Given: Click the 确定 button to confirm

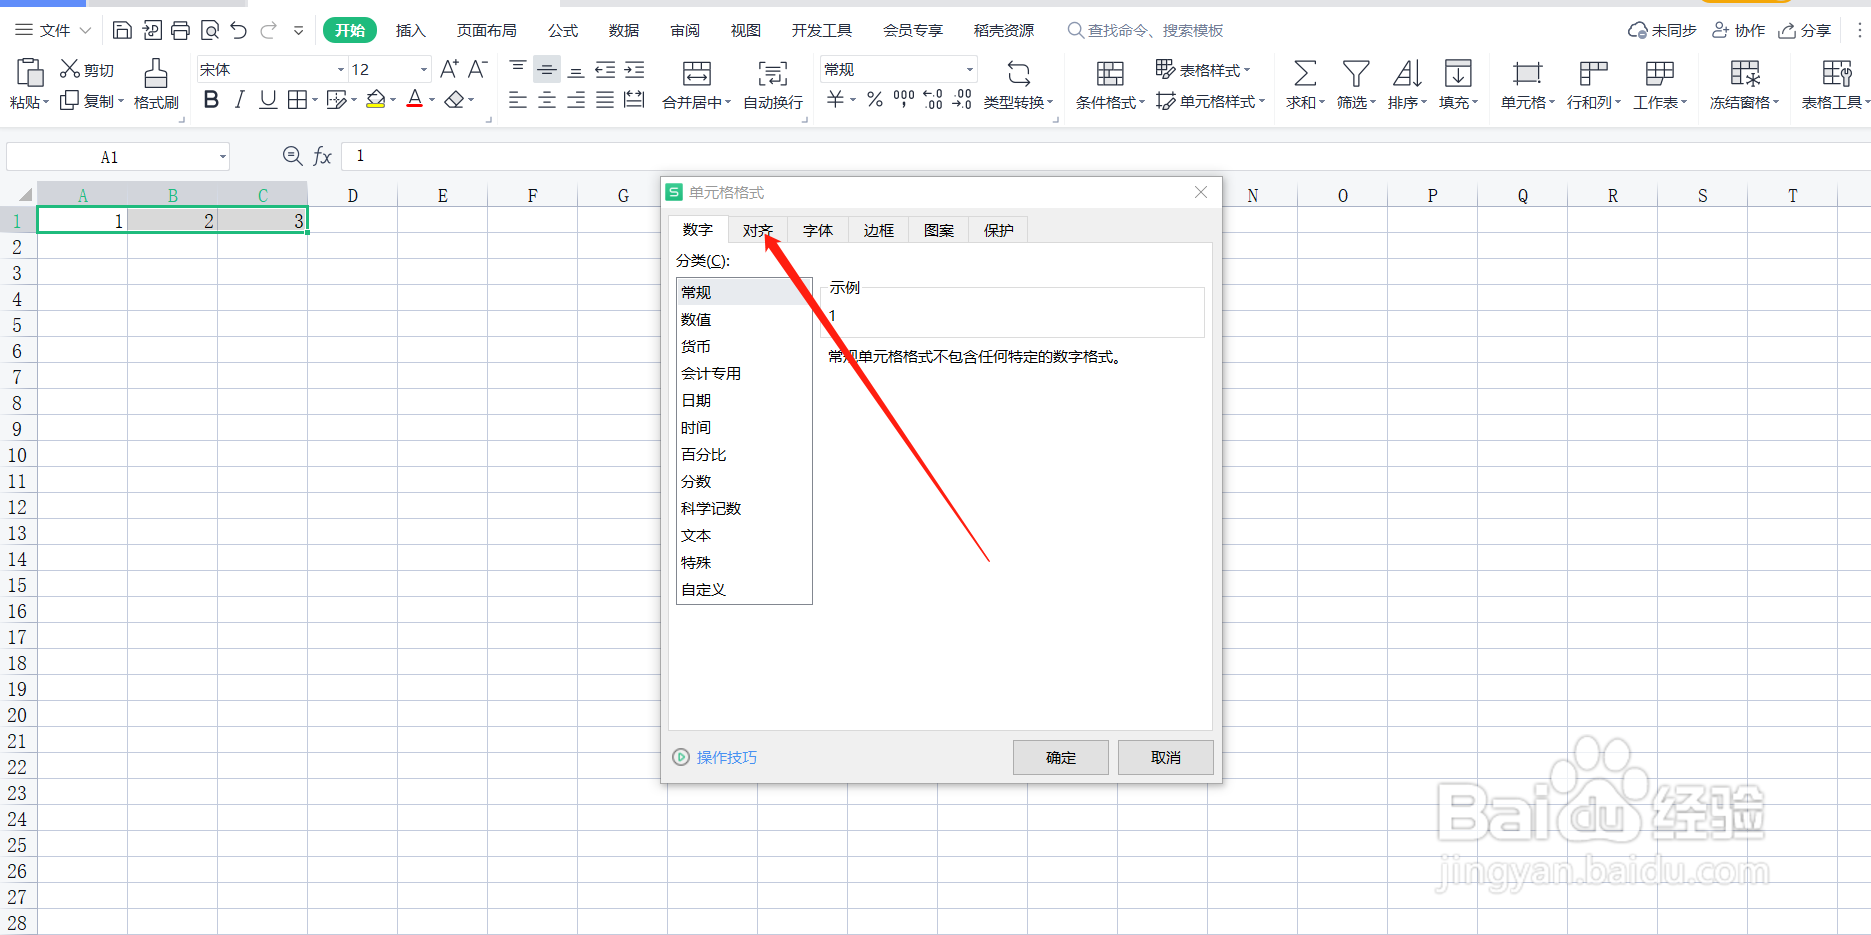Looking at the screenshot, I should pos(1060,757).
